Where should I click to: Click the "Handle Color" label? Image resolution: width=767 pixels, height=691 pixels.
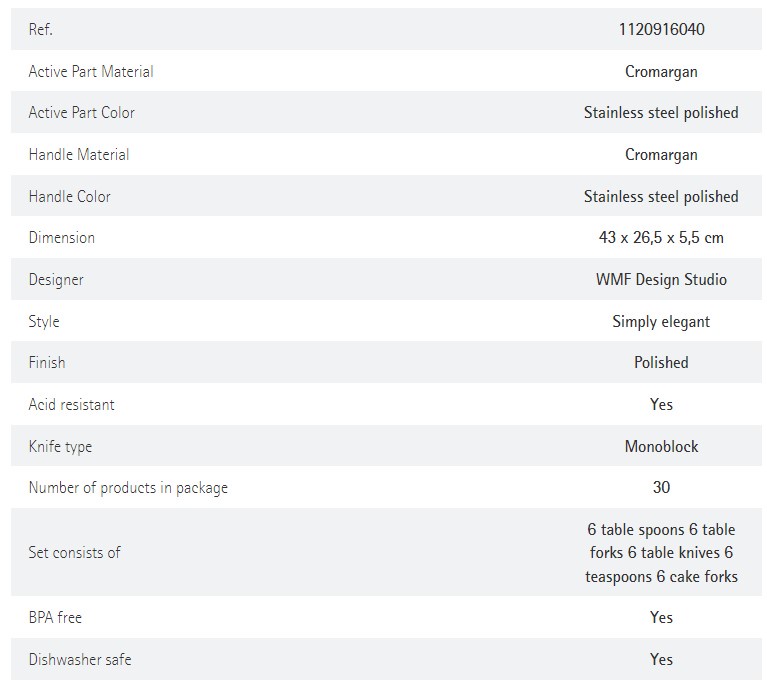70,197
